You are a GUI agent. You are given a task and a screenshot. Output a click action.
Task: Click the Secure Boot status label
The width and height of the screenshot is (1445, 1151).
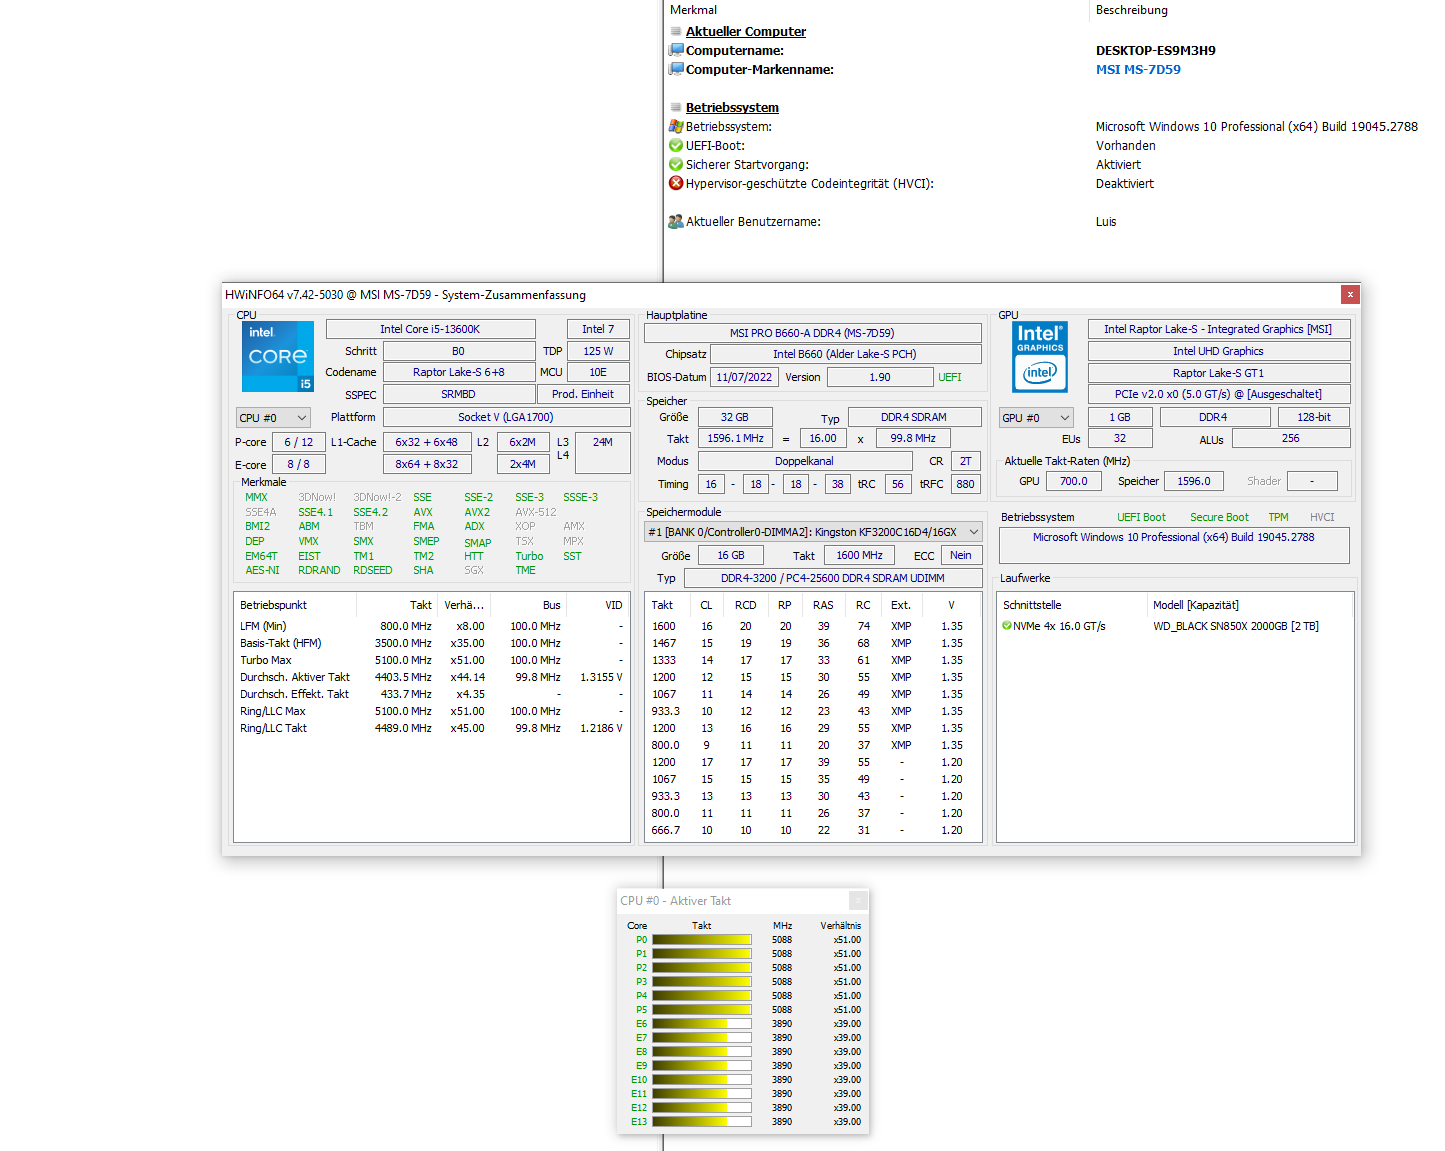tap(1219, 517)
